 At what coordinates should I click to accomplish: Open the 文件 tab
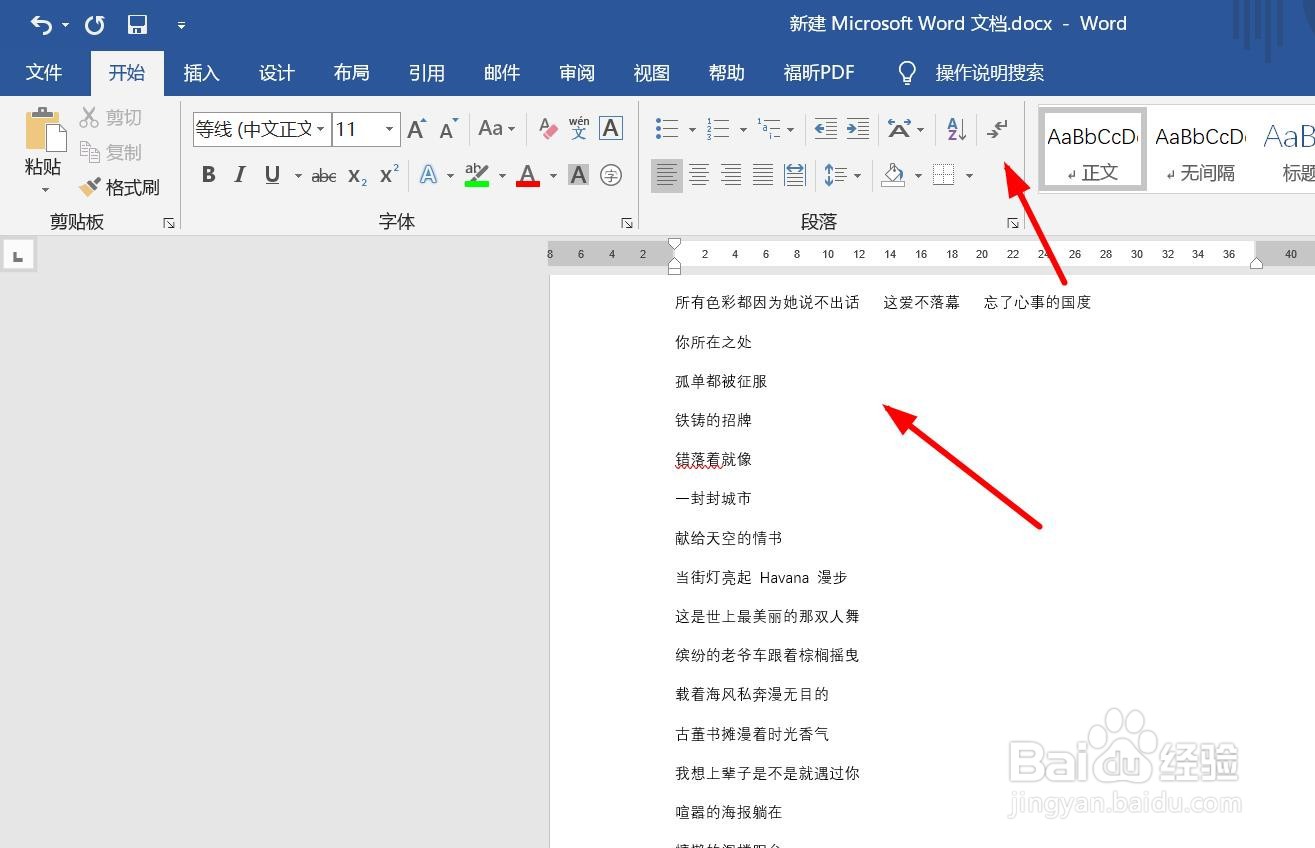coord(44,73)
